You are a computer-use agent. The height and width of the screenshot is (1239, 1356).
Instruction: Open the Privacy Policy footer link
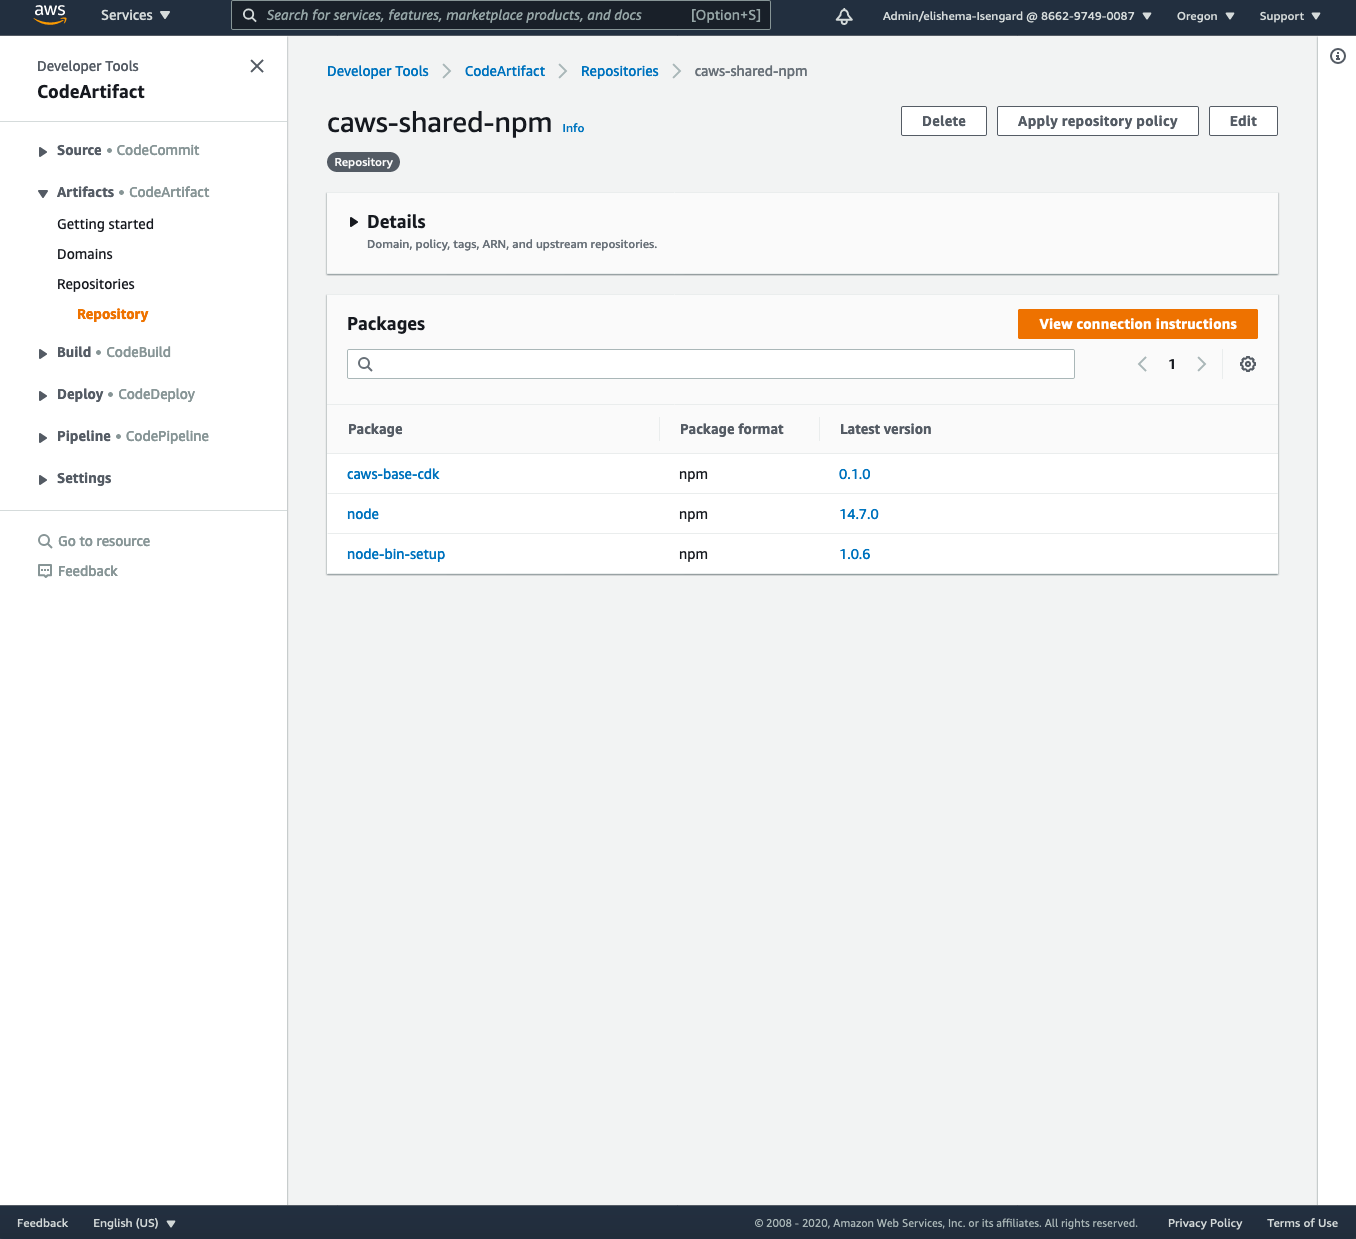(x=1205, y=1223)
